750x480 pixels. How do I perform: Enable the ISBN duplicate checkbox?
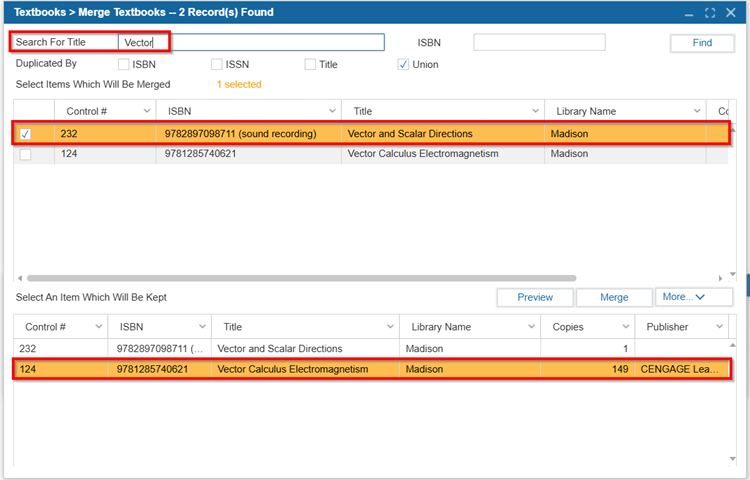tap(123, 64)
